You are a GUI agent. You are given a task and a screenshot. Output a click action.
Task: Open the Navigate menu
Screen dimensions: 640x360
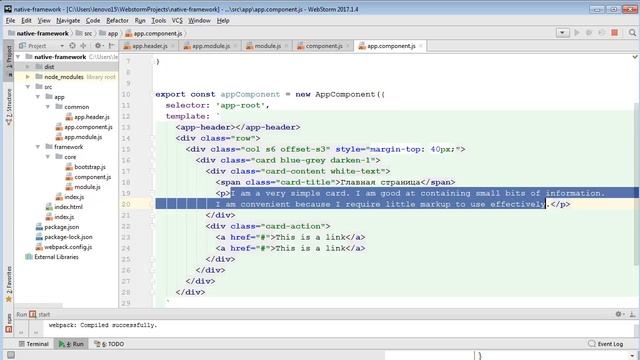(68, 20)
